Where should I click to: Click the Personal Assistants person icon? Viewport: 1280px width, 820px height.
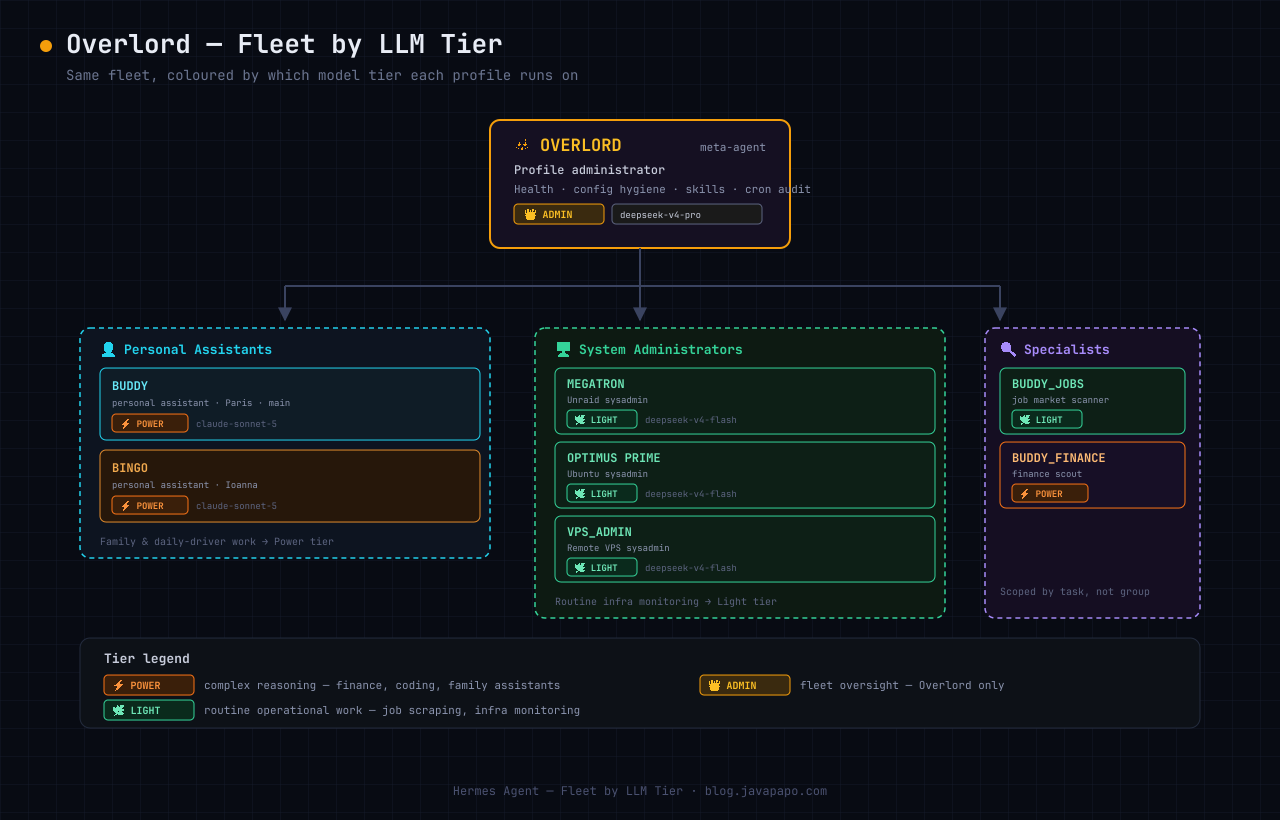click(108, 350)
